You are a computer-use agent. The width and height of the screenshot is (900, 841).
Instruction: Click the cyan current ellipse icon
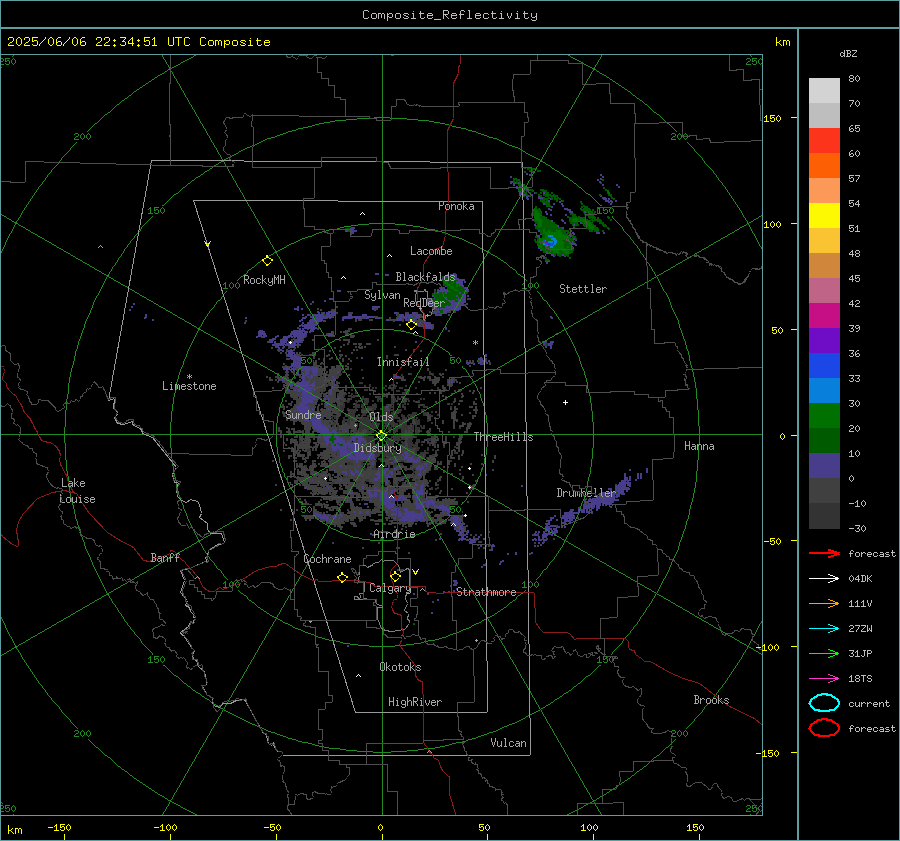824,703
